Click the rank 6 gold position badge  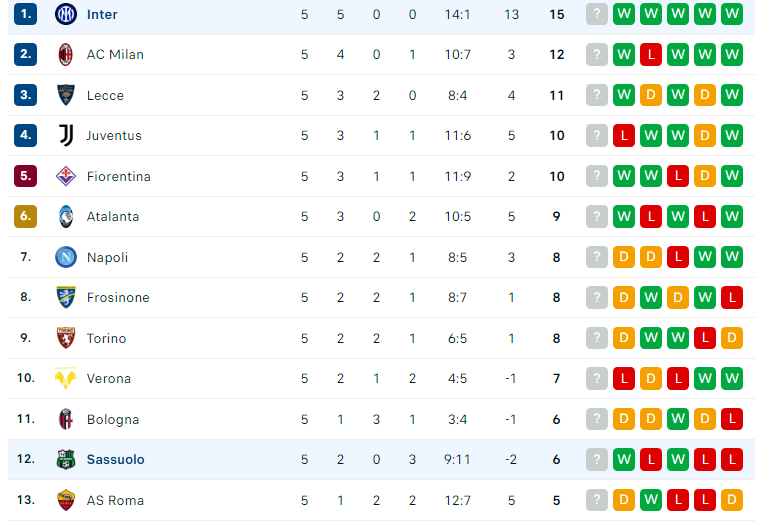[x=26, y=216]
